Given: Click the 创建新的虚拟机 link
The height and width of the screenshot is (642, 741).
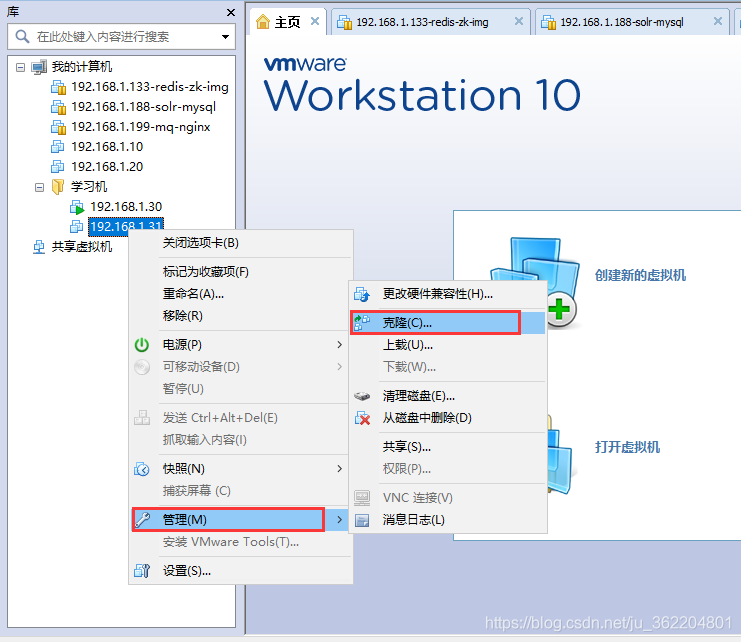Looking at the screenshot, I should pyautogui.click(x=640, y=275).
